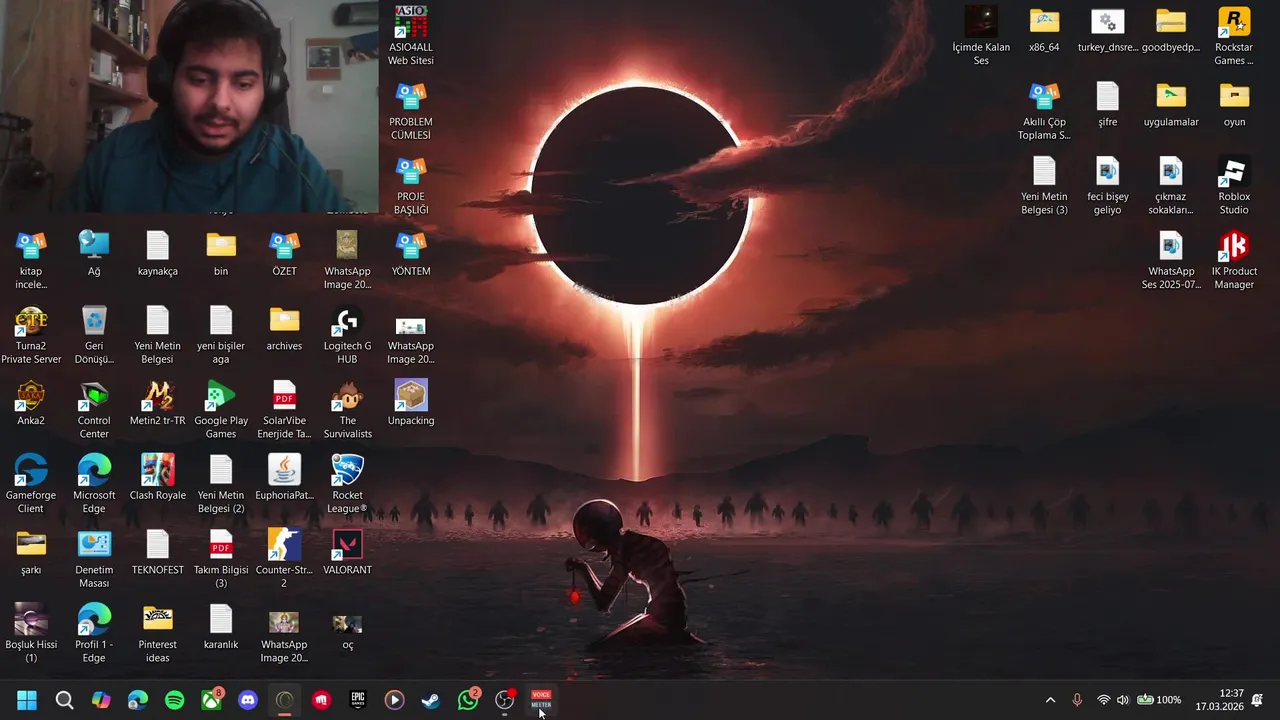This screenshot has width=1280, height=720.
Task: Open the şifre text file
Action: click(x=1108, y=103)
